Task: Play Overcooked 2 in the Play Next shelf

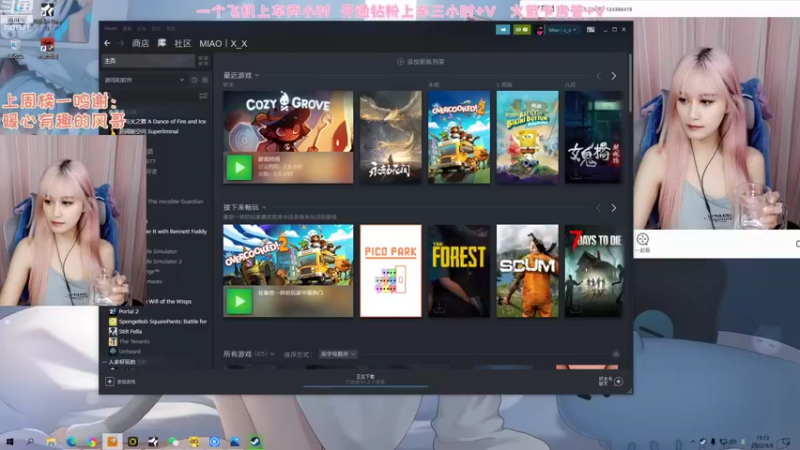Action: pyautogui.click(x=239, y=301)
